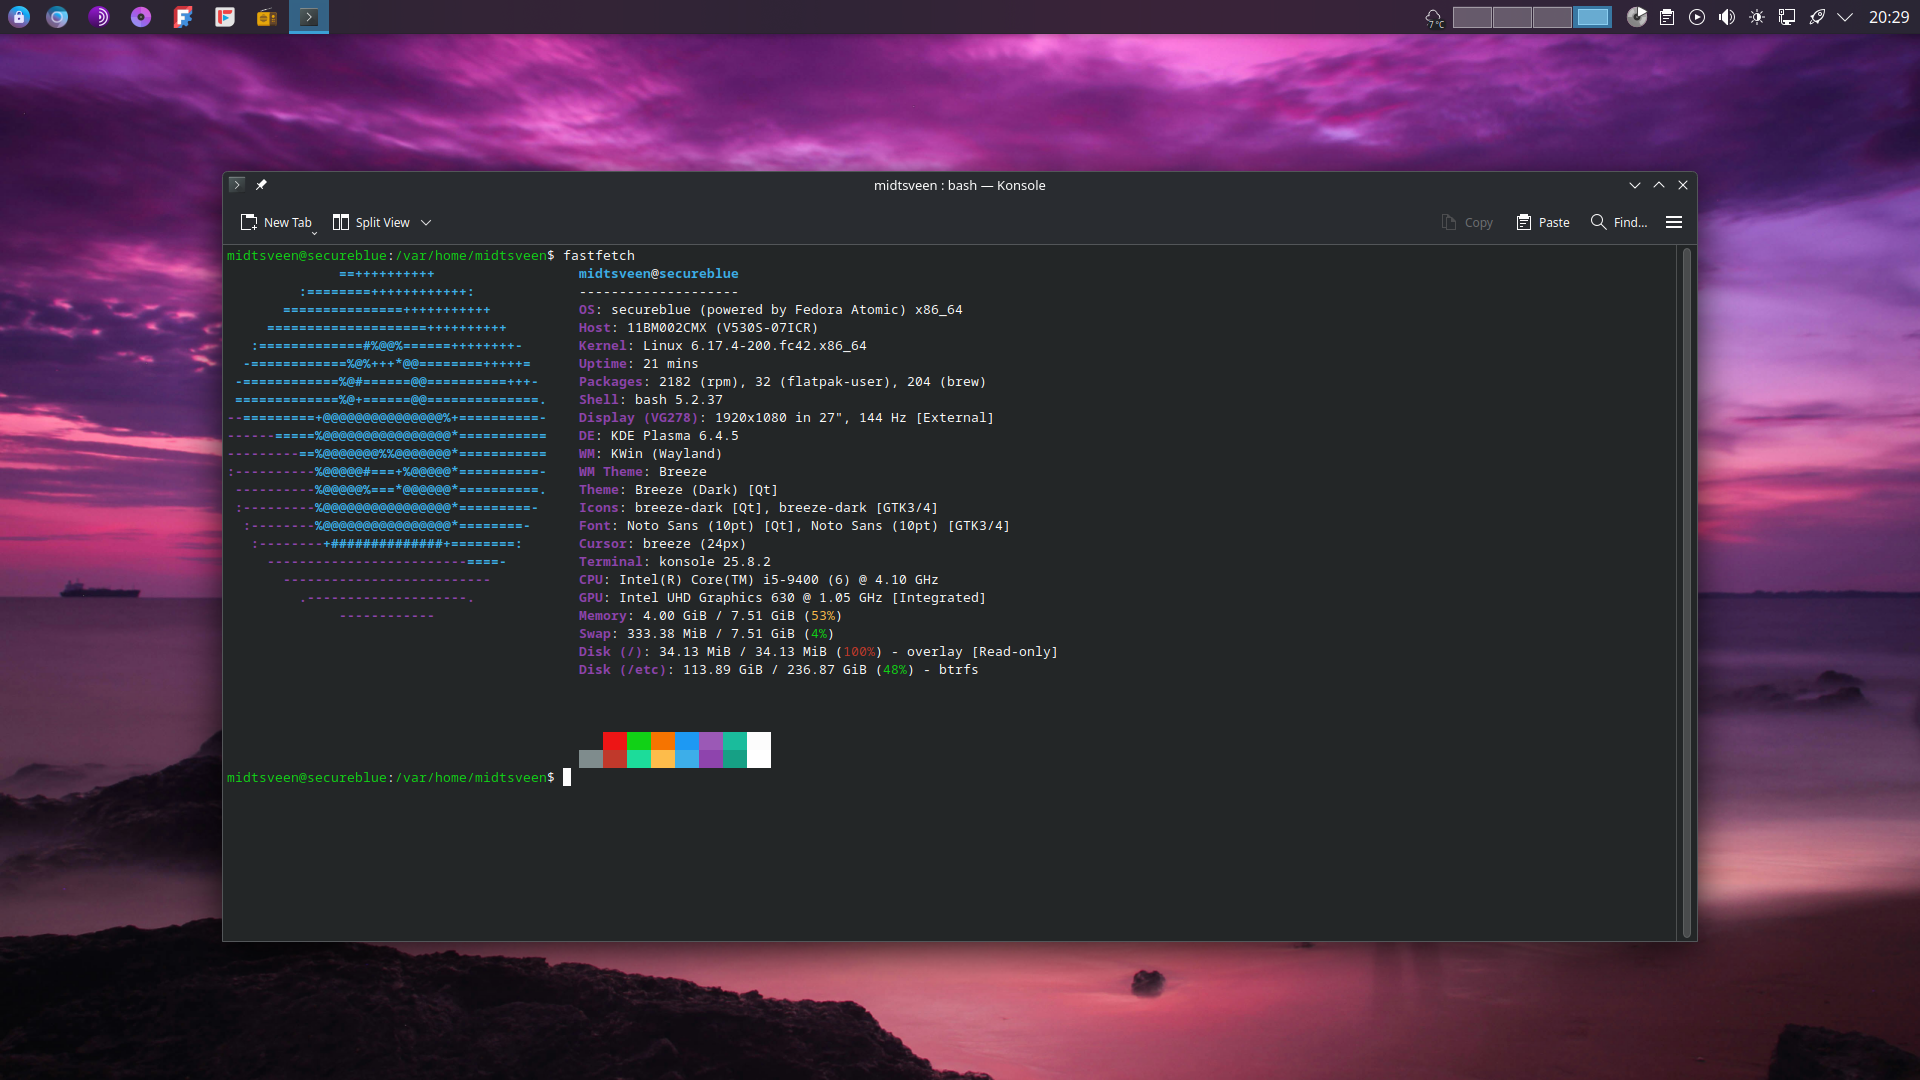Open the Chromium-style browser in panel
This screenshot has width=1920, height=1080.
tap(57, 17)
